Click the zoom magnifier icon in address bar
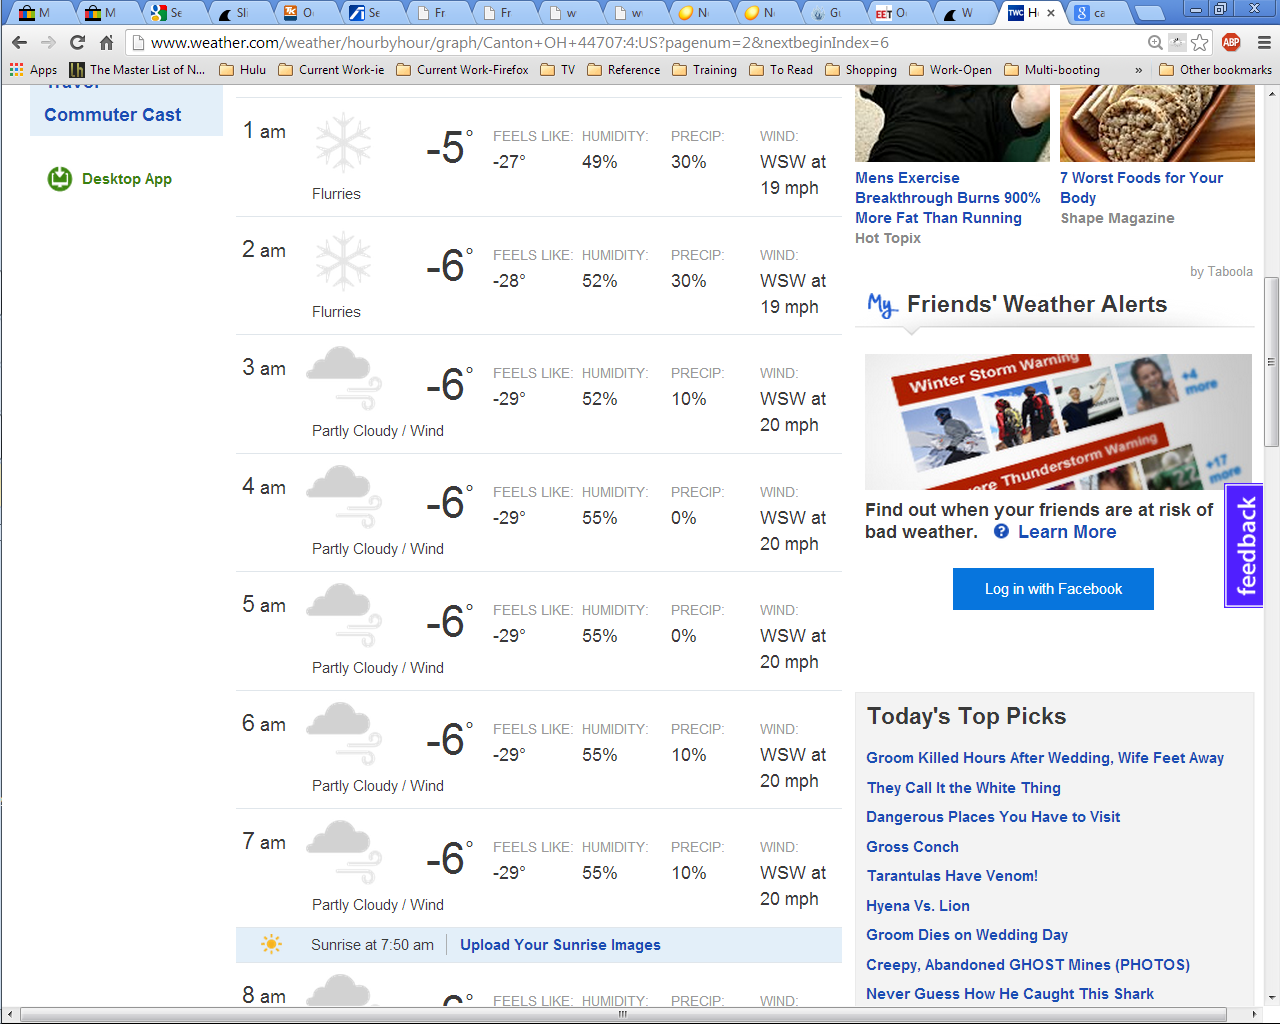The image size is (1280, 1024). tap(1155, 42)
